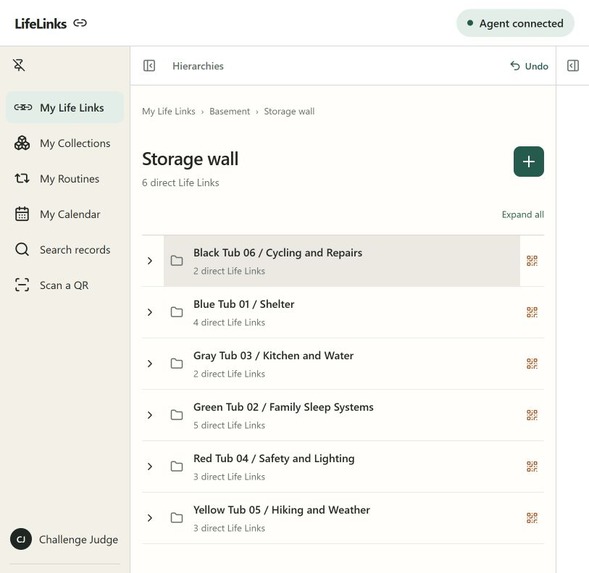This screenshot has width=589, height=573.
Task: Click the Storage wall breadcrumb
Action: 289,111
